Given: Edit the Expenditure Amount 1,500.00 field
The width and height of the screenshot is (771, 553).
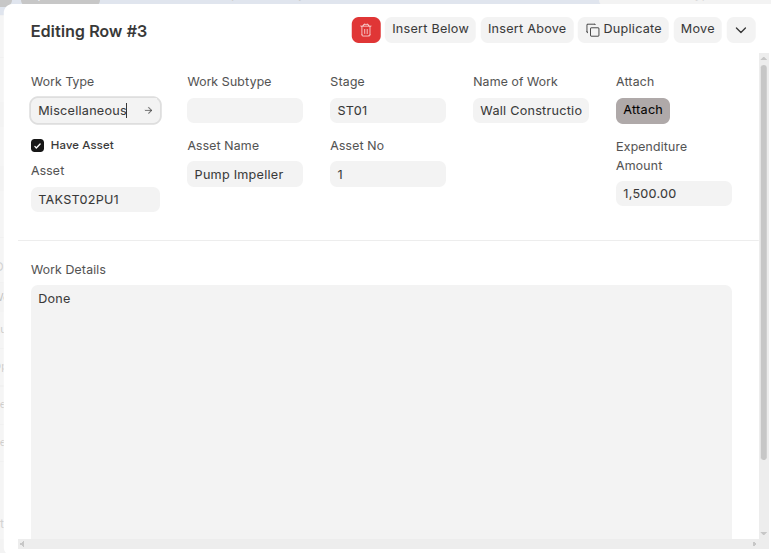Looking at the screenshot, I should click(673, 194).
